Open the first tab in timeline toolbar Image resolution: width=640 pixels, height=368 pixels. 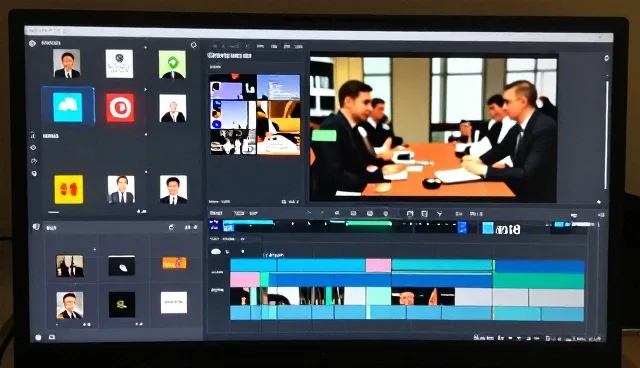(x=216, y=213)
